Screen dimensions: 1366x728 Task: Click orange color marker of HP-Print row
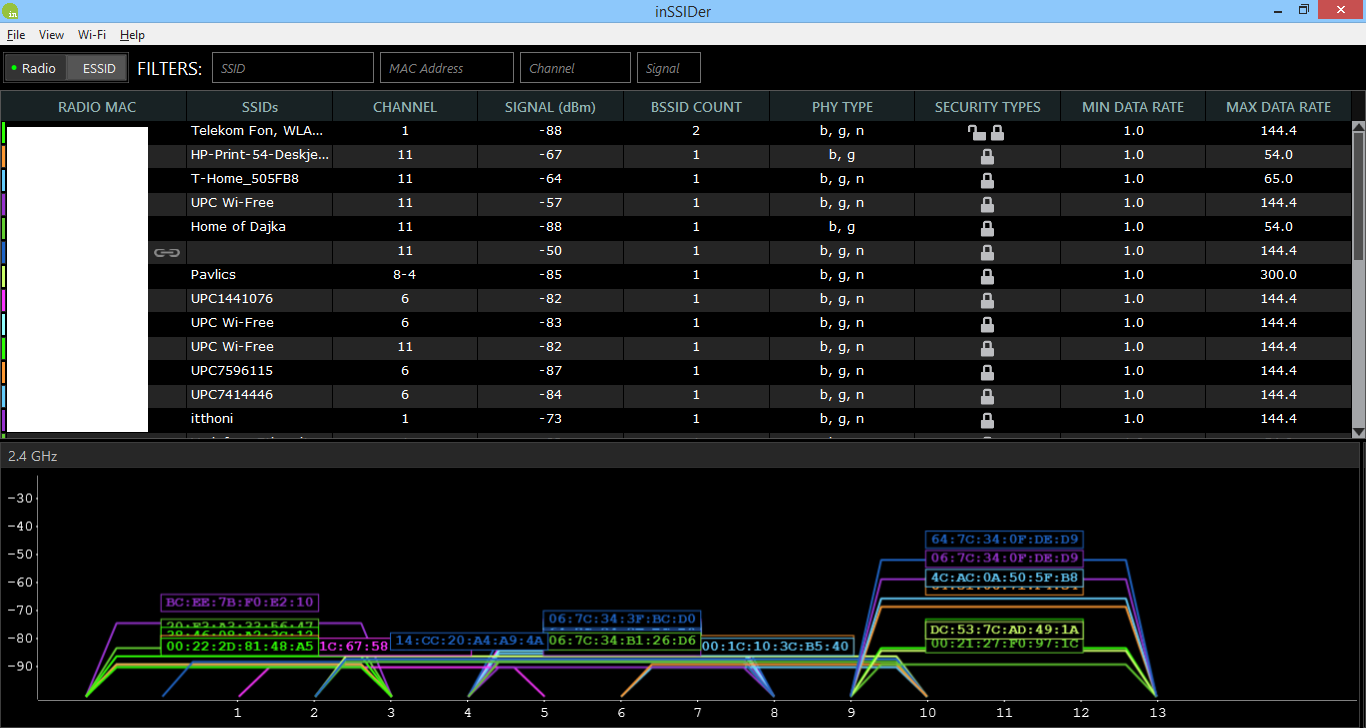click(4, 156)
